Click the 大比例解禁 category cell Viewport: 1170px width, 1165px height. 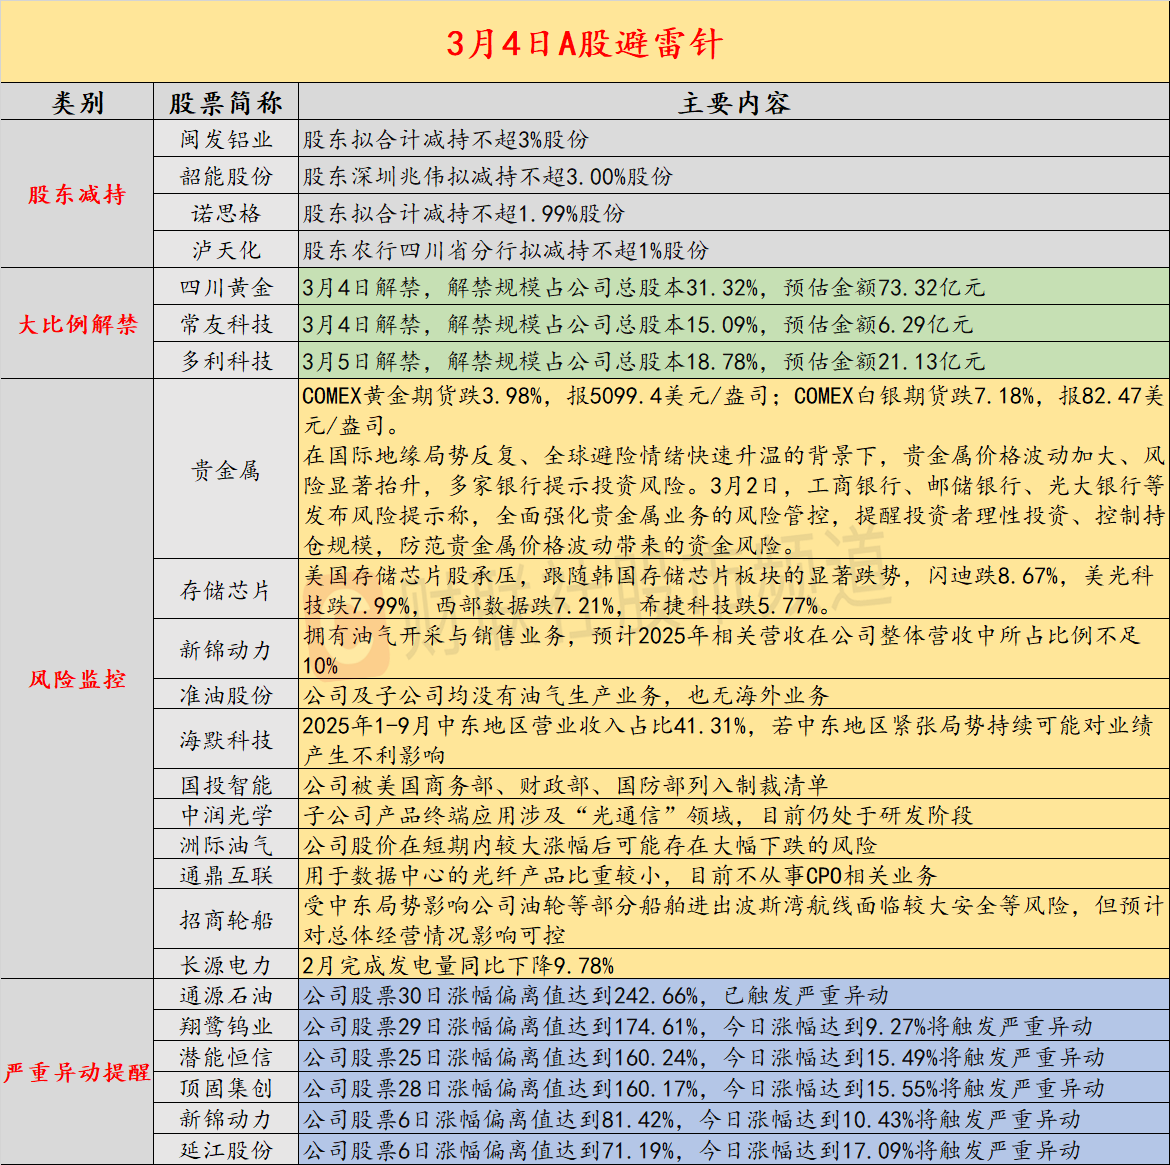[77, 324]
